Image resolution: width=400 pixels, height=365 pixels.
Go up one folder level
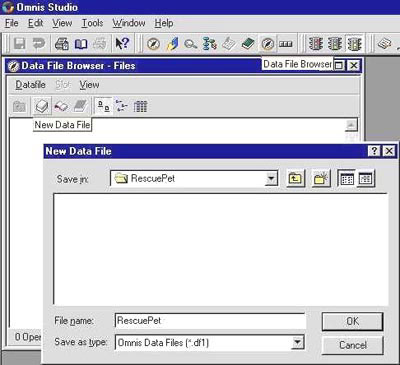[x=296, y=179]
